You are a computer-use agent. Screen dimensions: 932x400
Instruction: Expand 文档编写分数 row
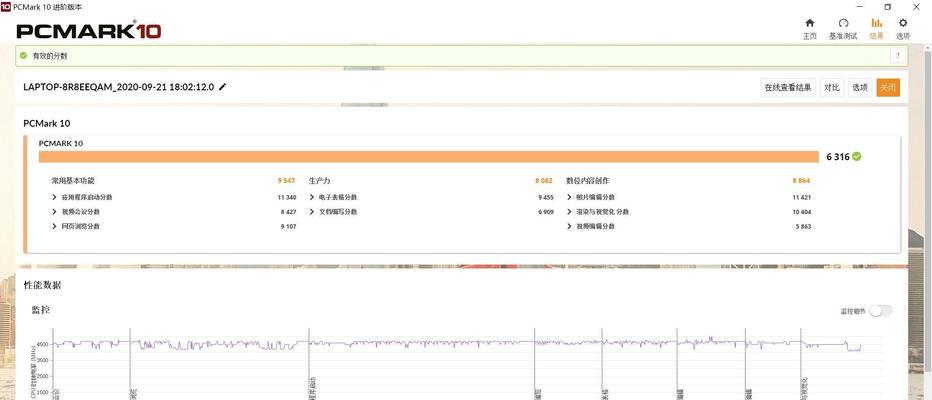click(x=312, y=212)
